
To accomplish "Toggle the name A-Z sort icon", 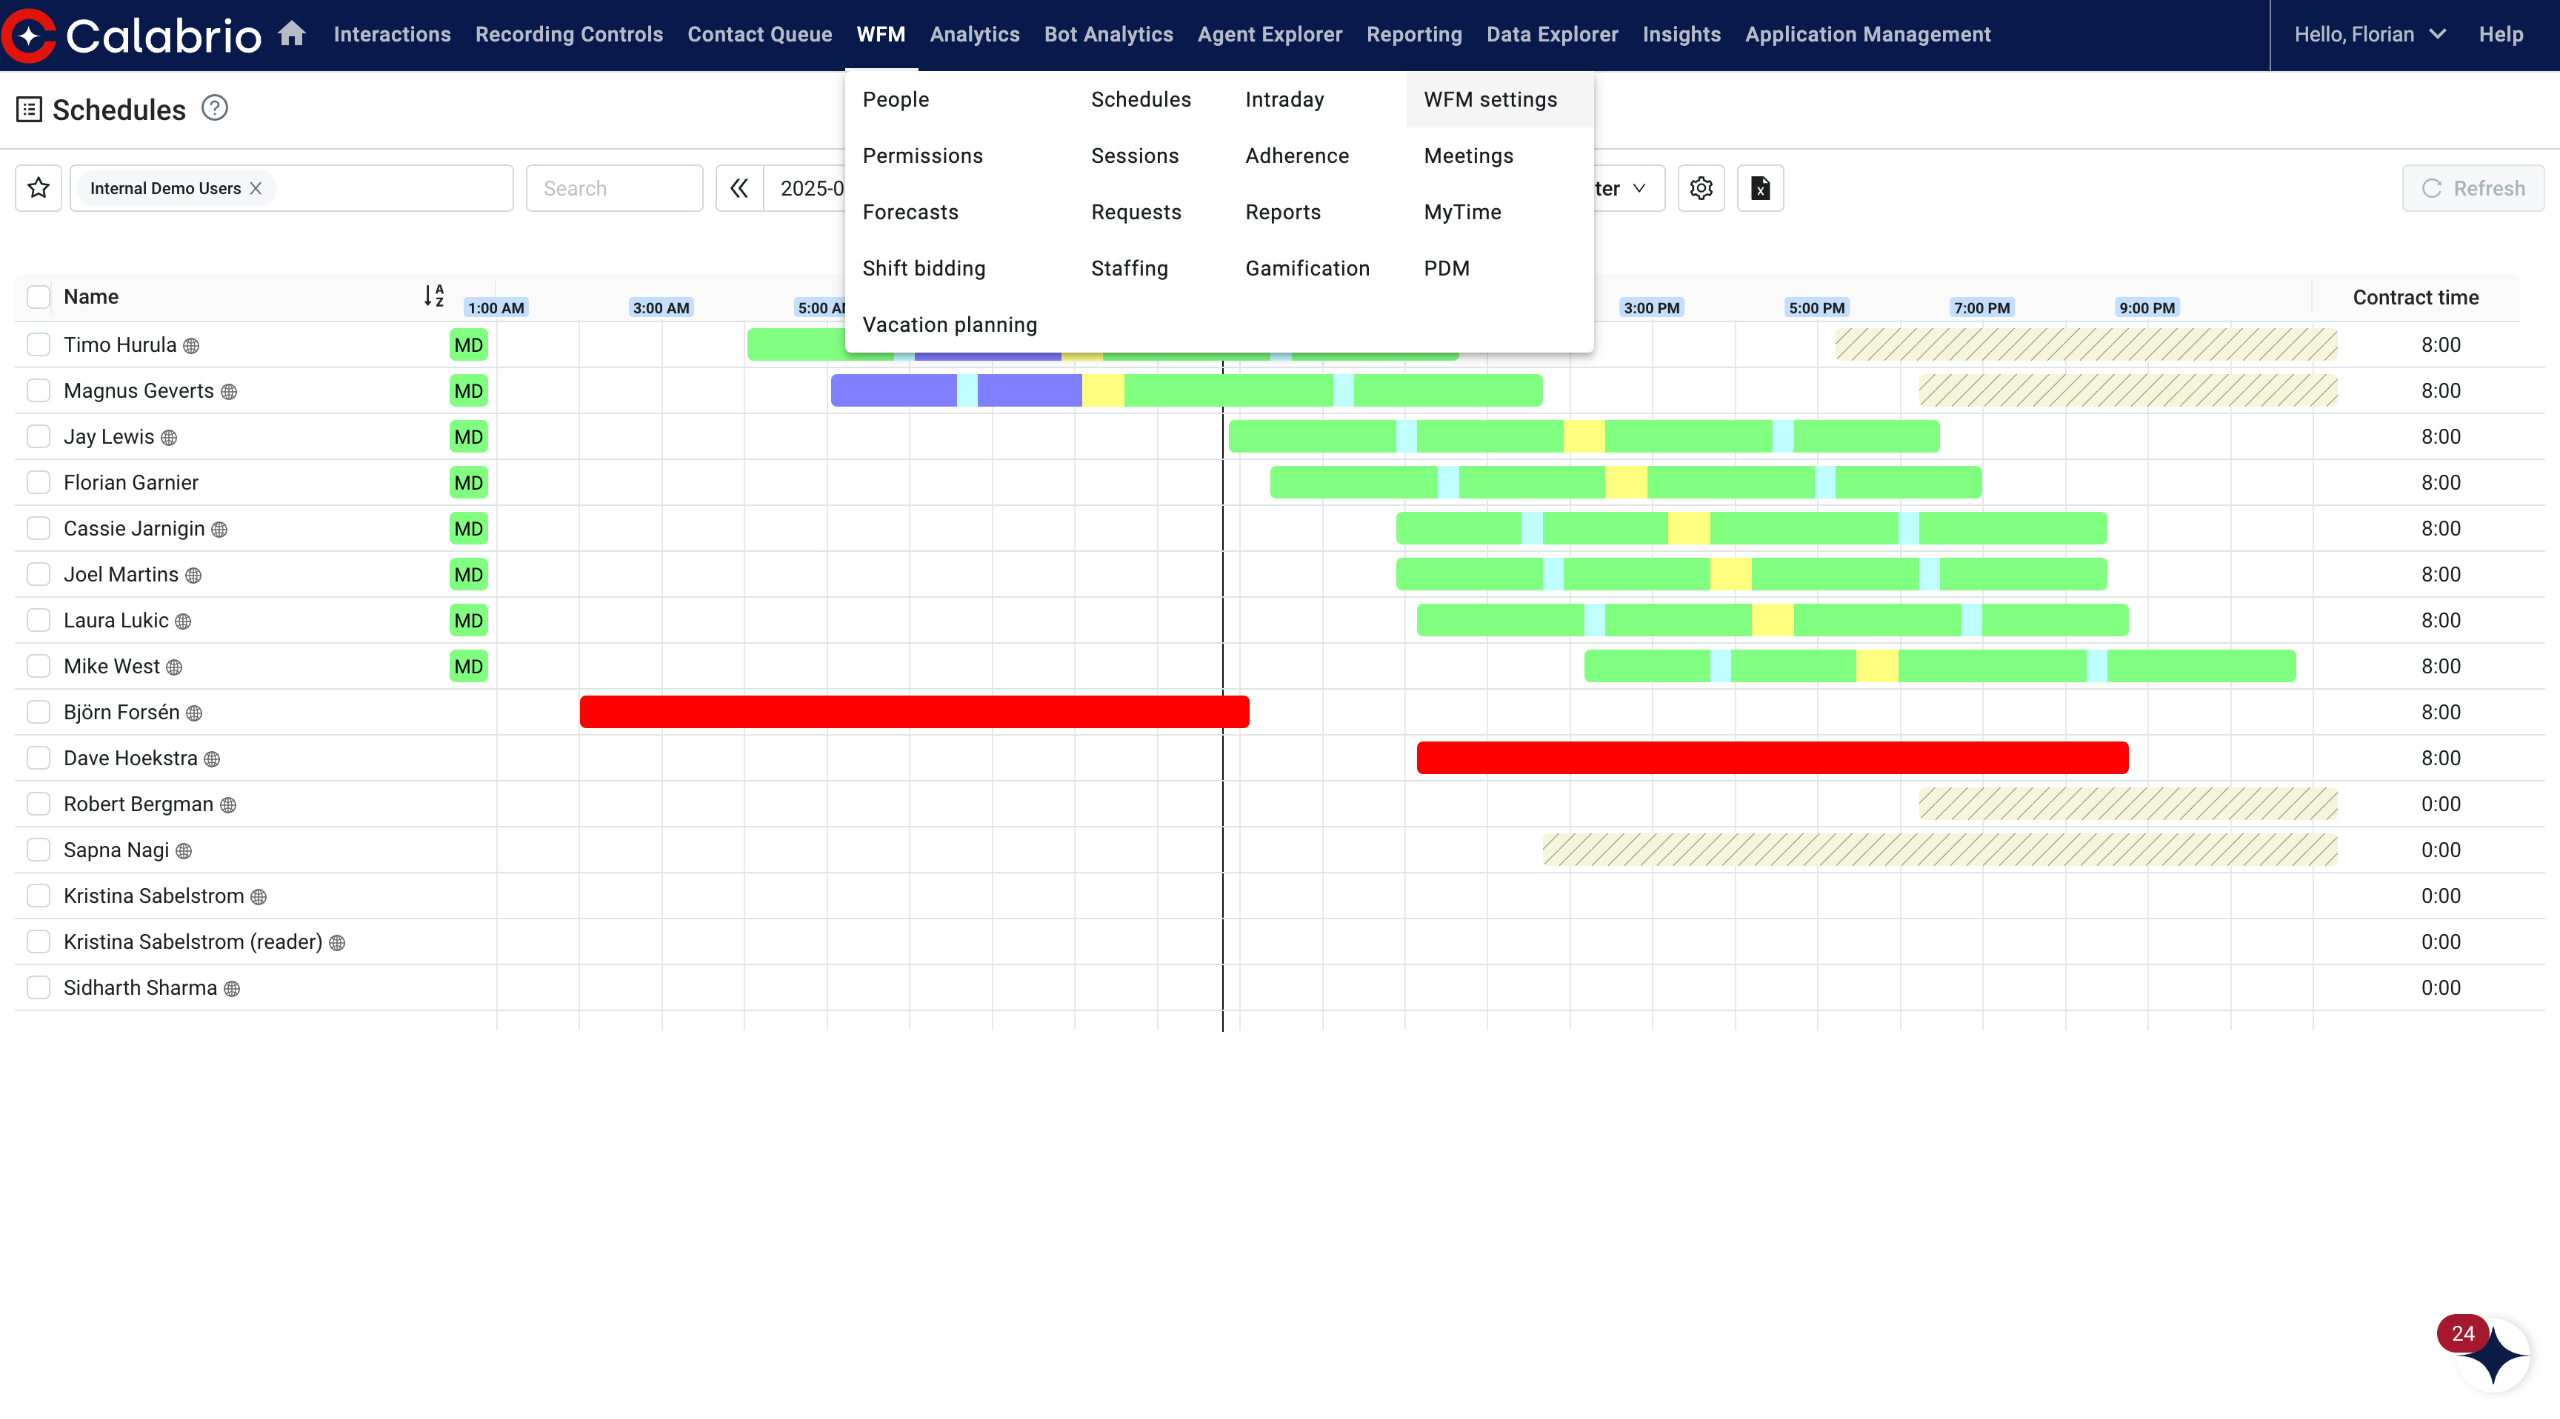I will coord(434,296).
